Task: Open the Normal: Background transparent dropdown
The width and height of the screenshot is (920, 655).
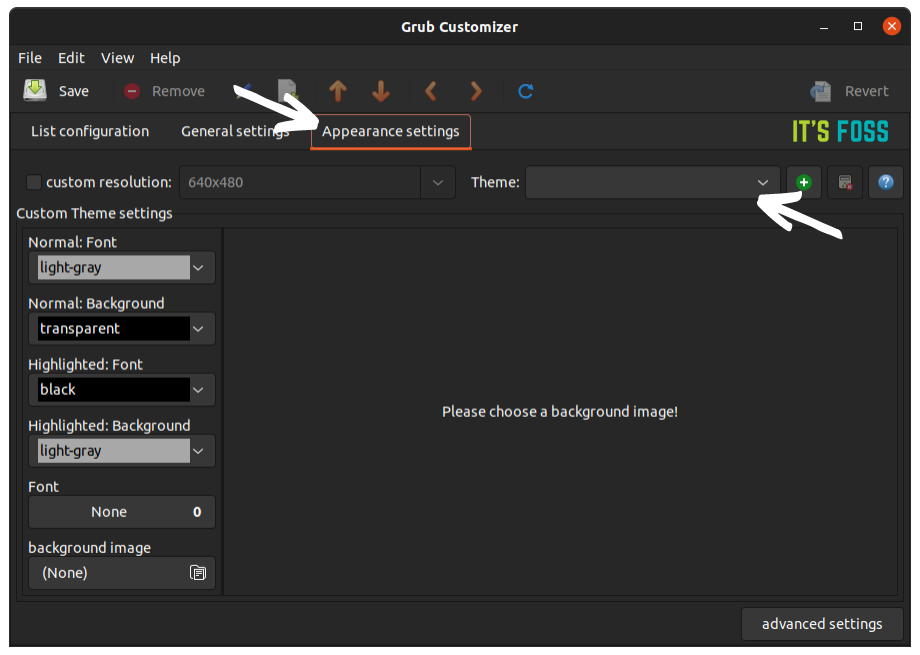Action: pos(122,329)
